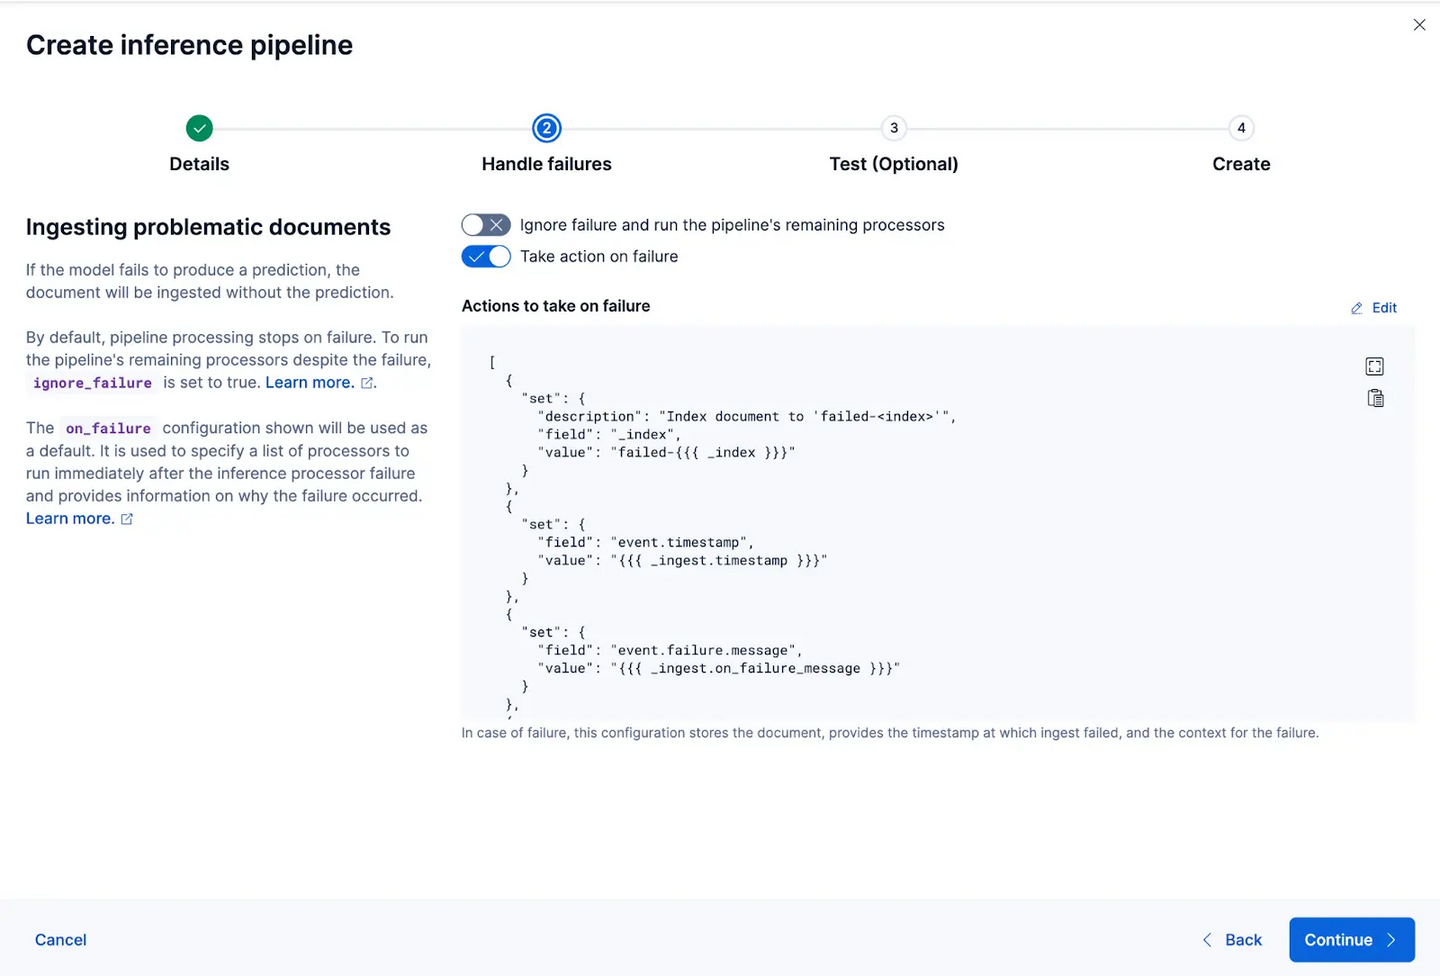Click the green Details checkmark step icon
Viewport: 1440px width, 976px height.
point(199,128)
